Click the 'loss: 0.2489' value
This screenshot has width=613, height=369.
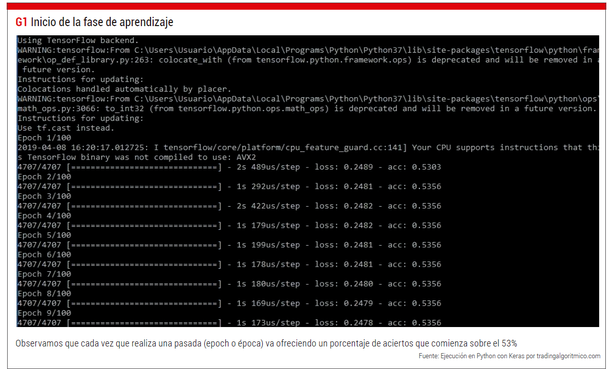click(x=344, y=167)
